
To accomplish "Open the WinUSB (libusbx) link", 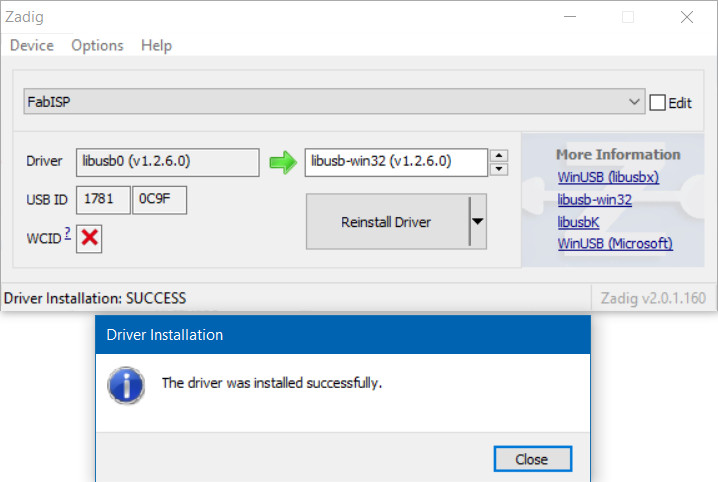I will (608, 177).
